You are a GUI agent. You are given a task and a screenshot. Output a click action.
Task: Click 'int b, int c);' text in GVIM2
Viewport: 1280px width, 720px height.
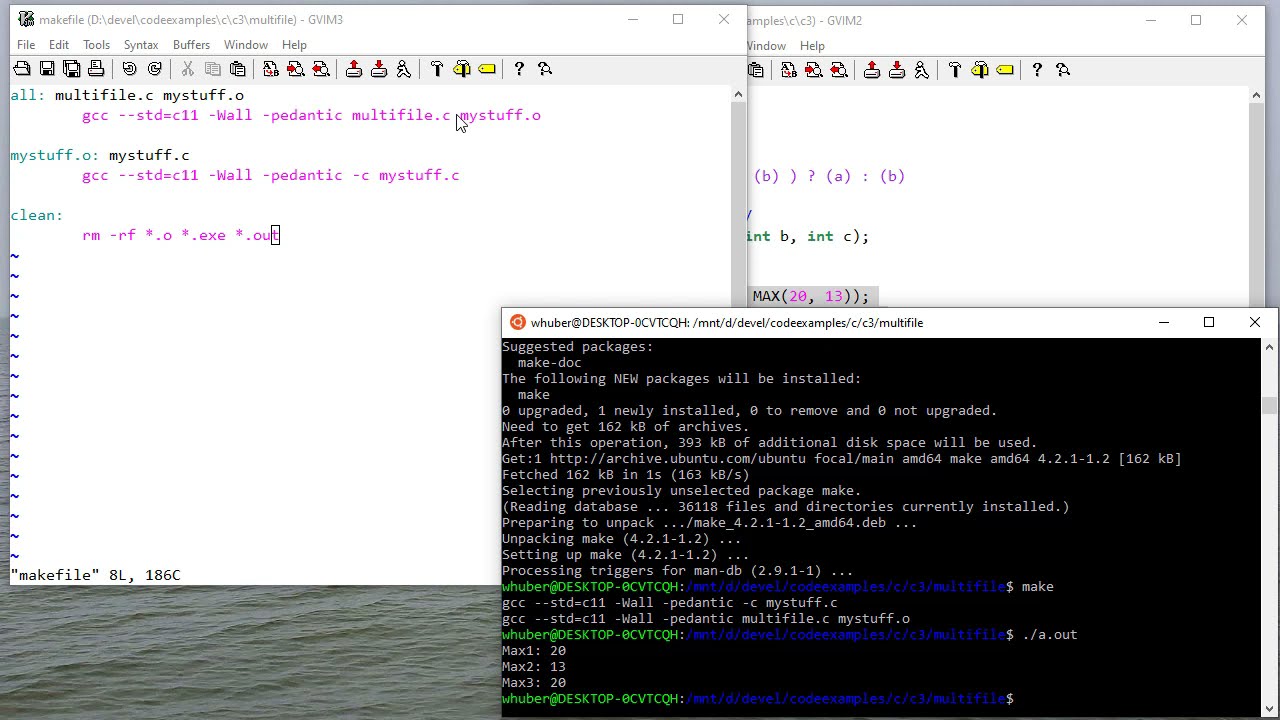pyautogui.click(x=808, y=236)
